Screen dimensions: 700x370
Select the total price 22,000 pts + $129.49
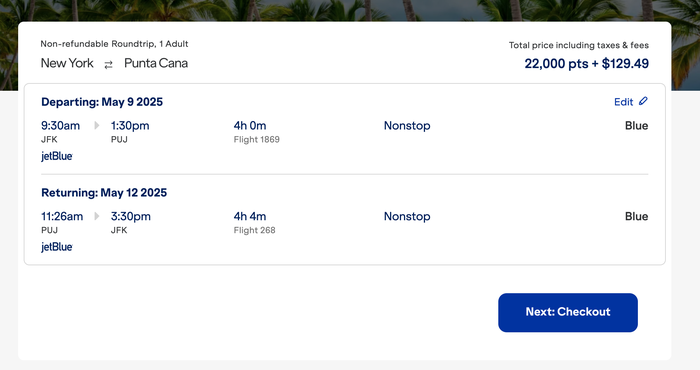click(587, 63)
